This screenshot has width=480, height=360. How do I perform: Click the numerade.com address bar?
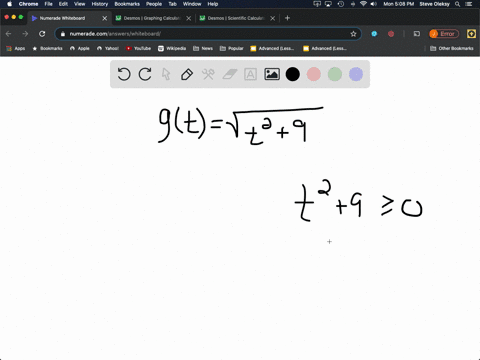208,34
